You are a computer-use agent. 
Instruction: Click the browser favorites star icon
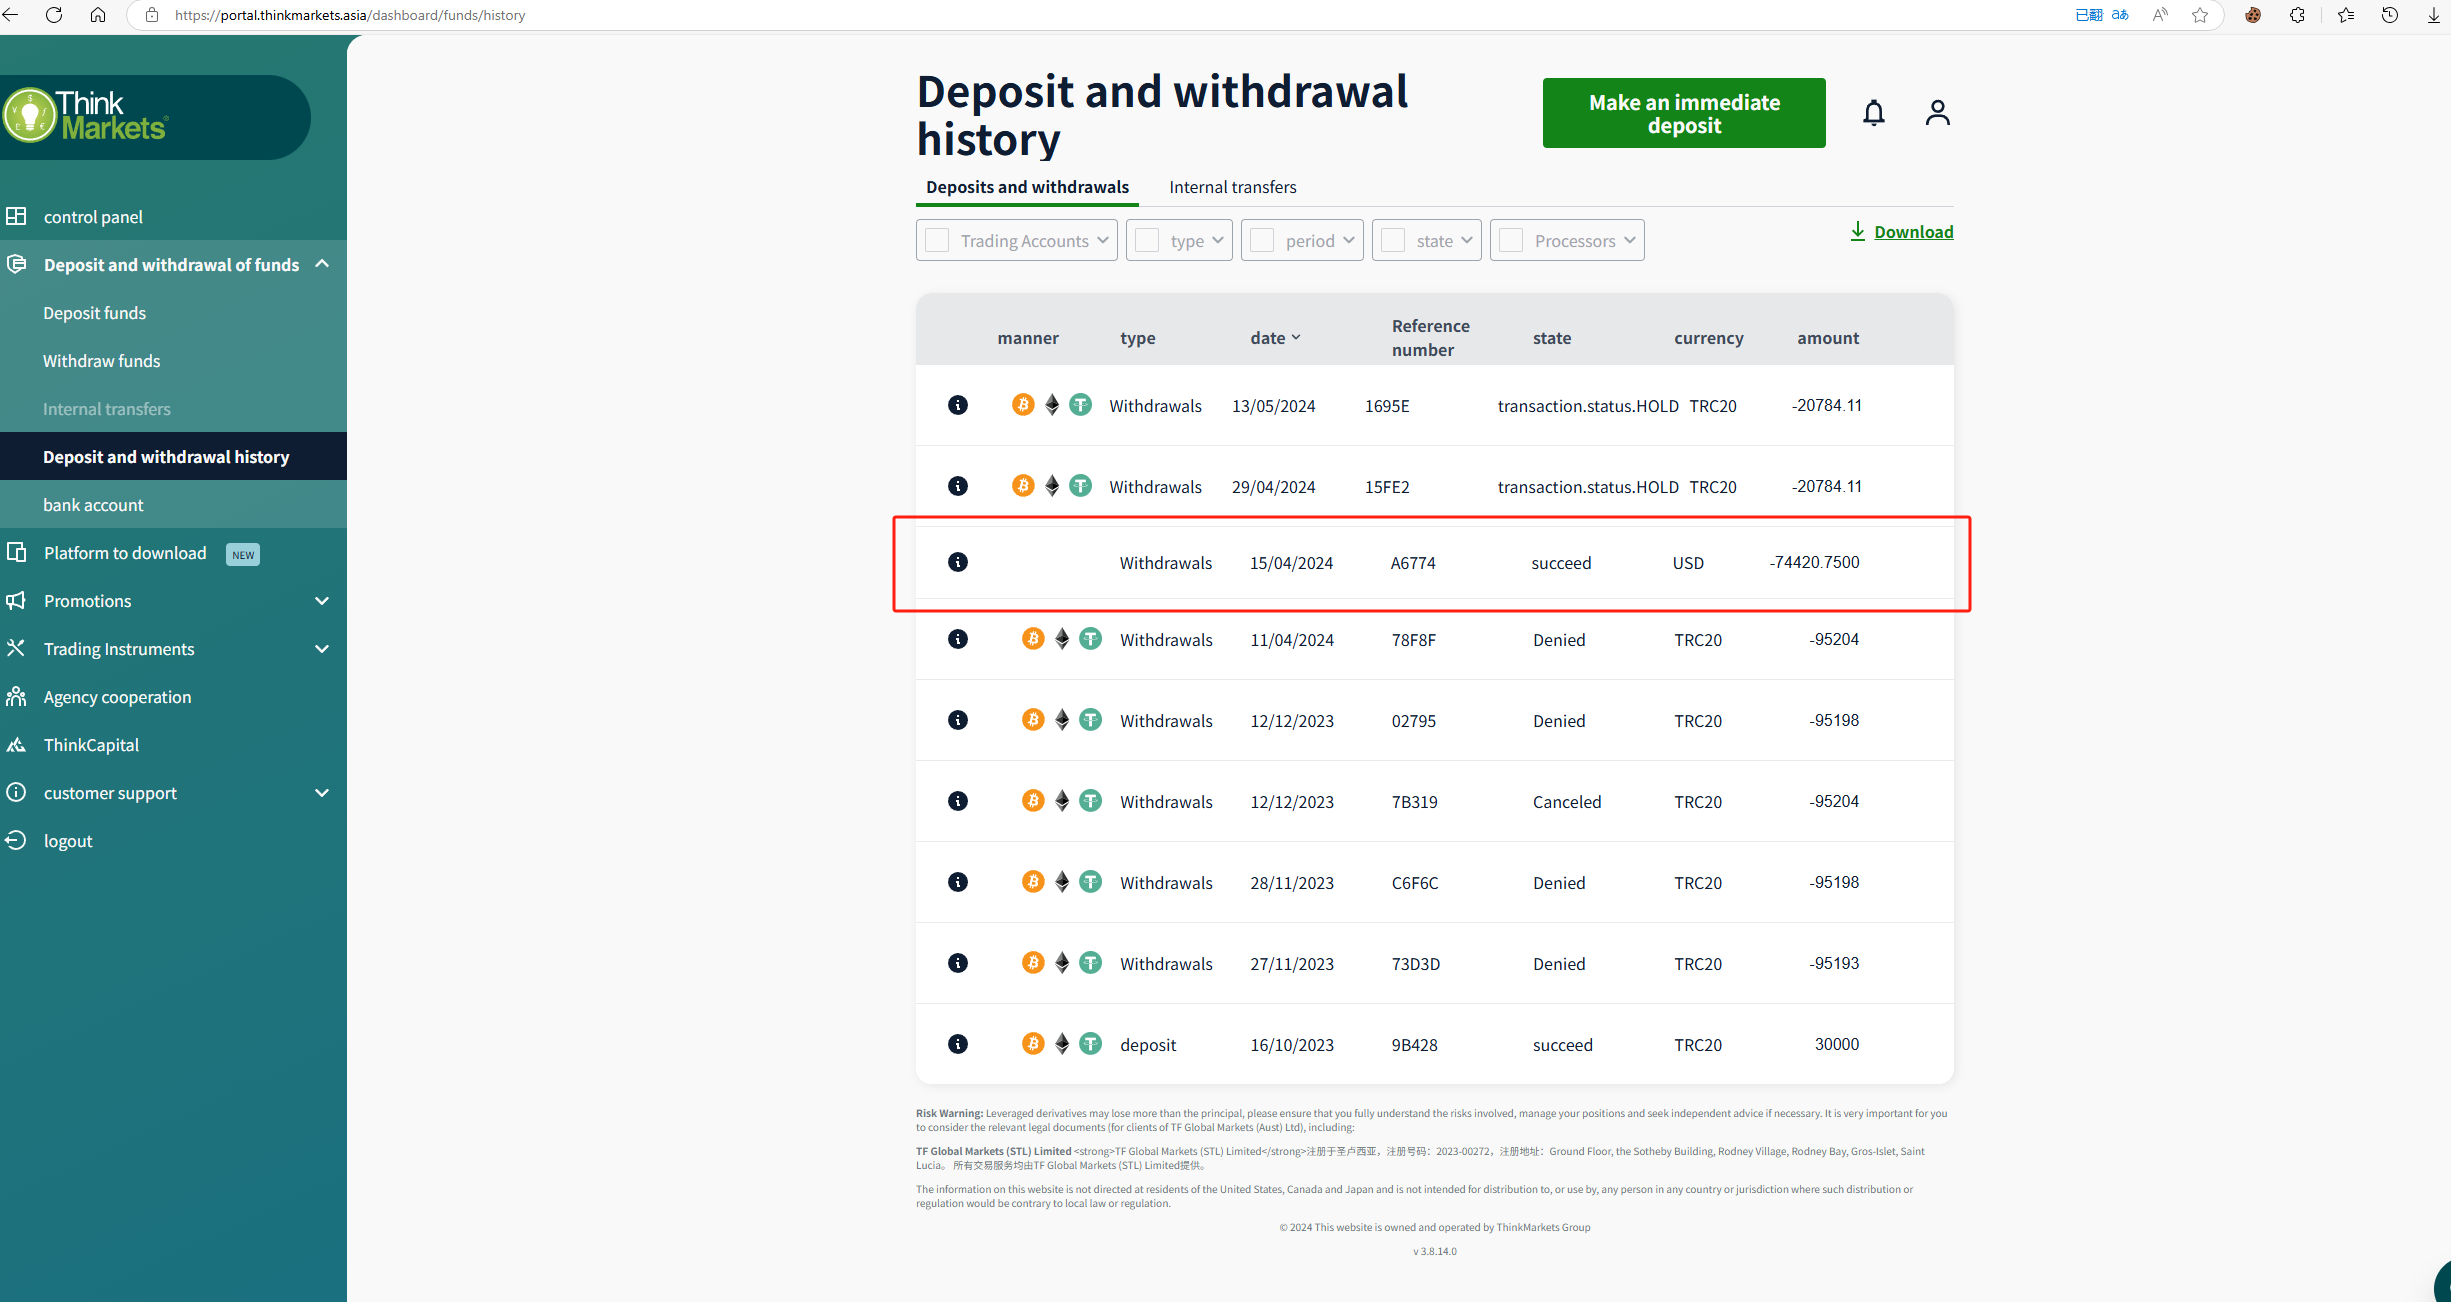(x=2200, y=15)
